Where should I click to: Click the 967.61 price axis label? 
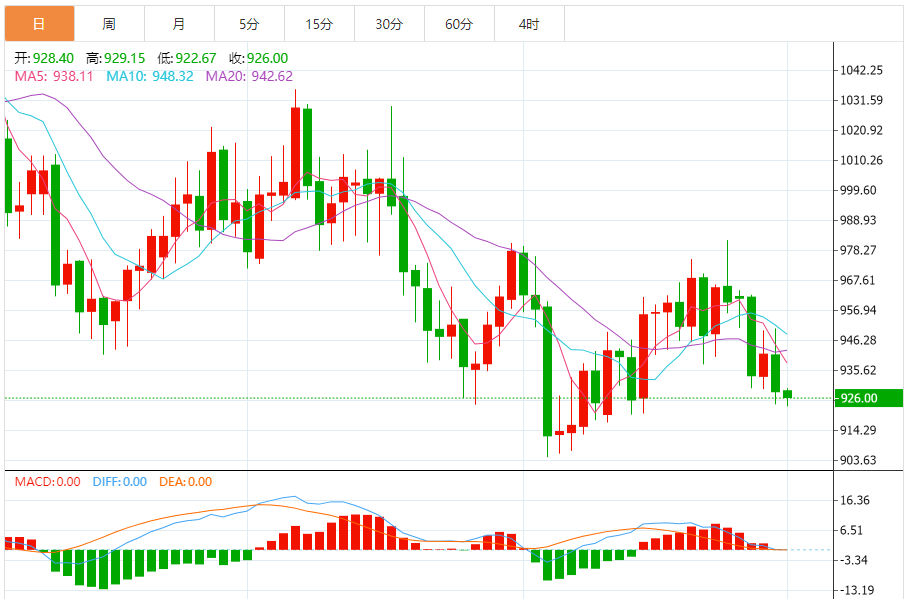(859, 280)
